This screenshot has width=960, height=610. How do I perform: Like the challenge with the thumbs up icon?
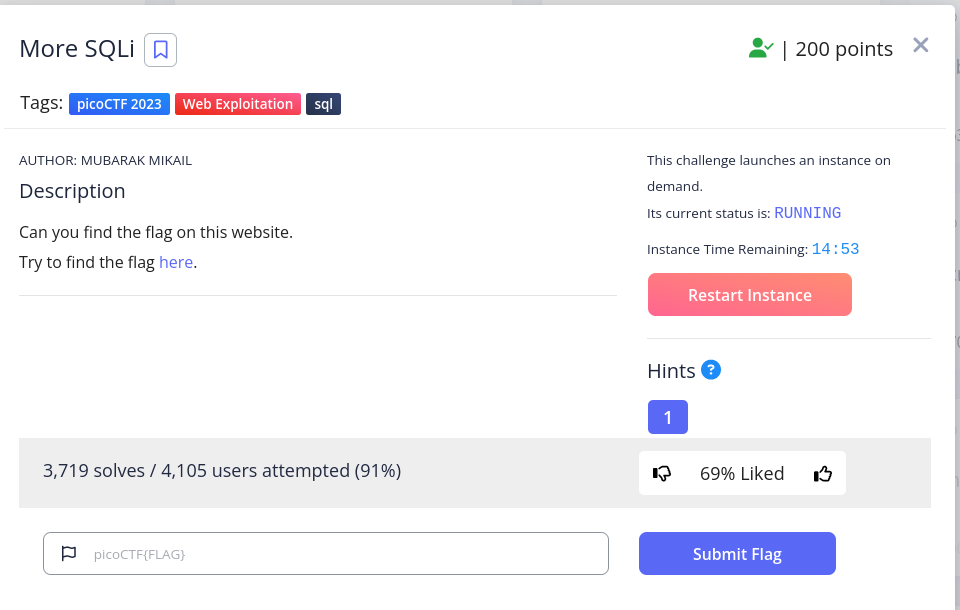click(x=822, y=473)
